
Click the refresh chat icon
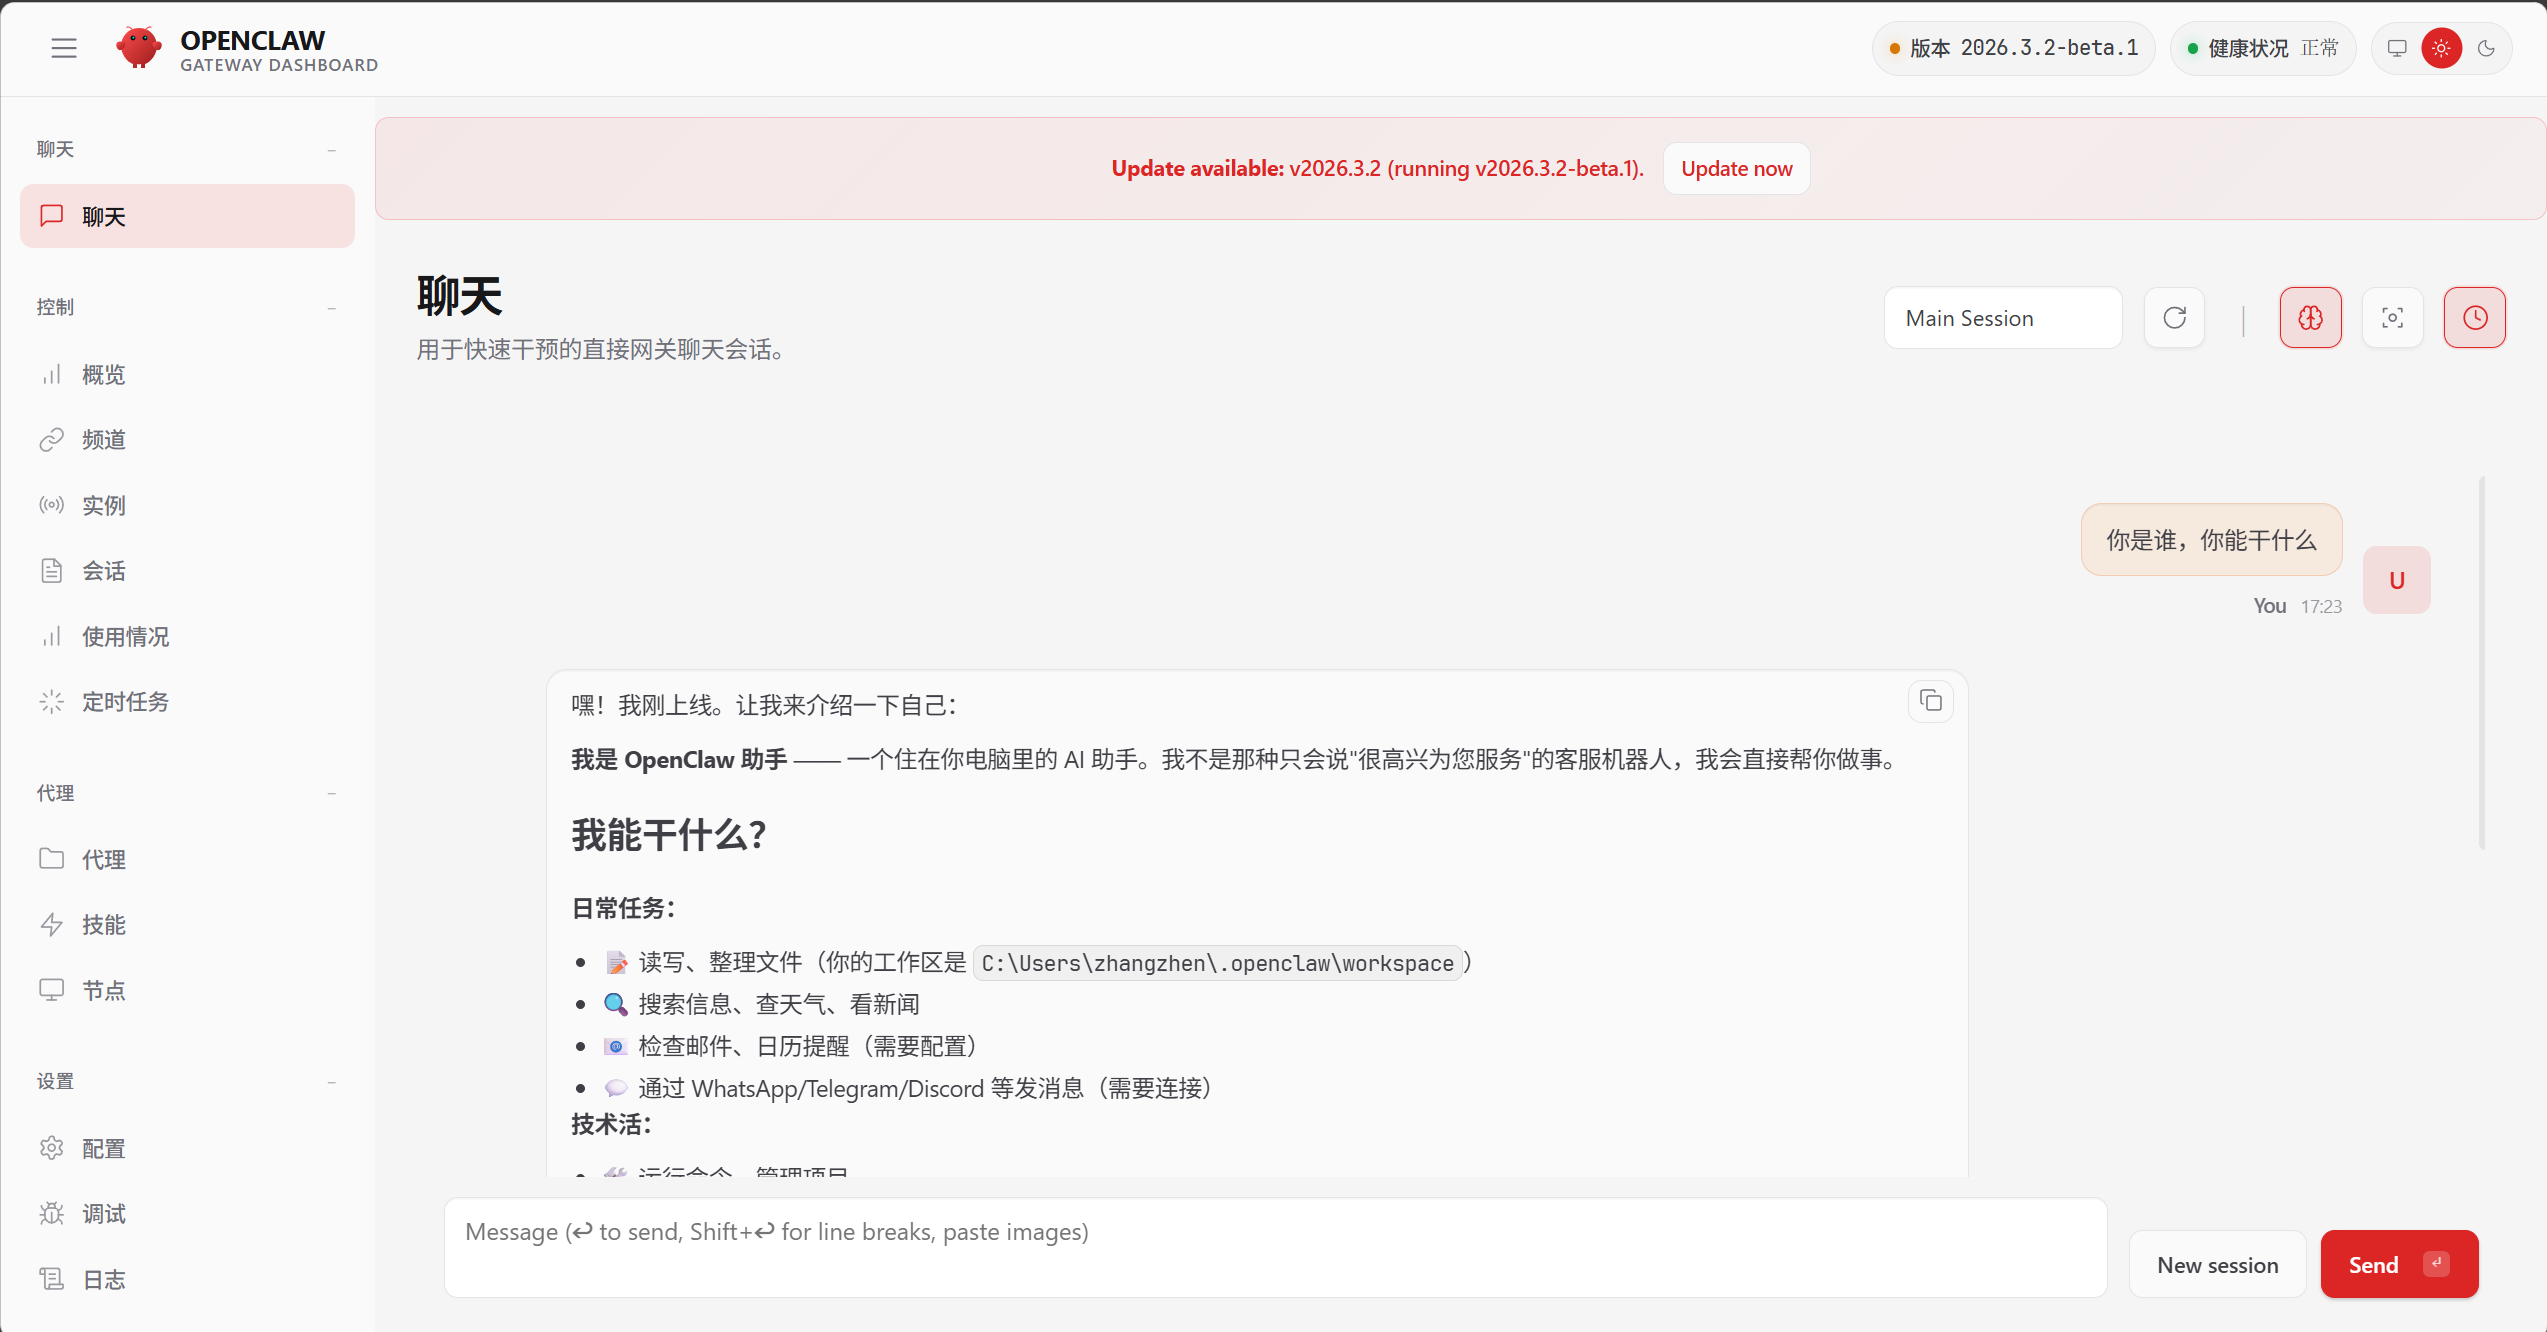click(2174, 318)
